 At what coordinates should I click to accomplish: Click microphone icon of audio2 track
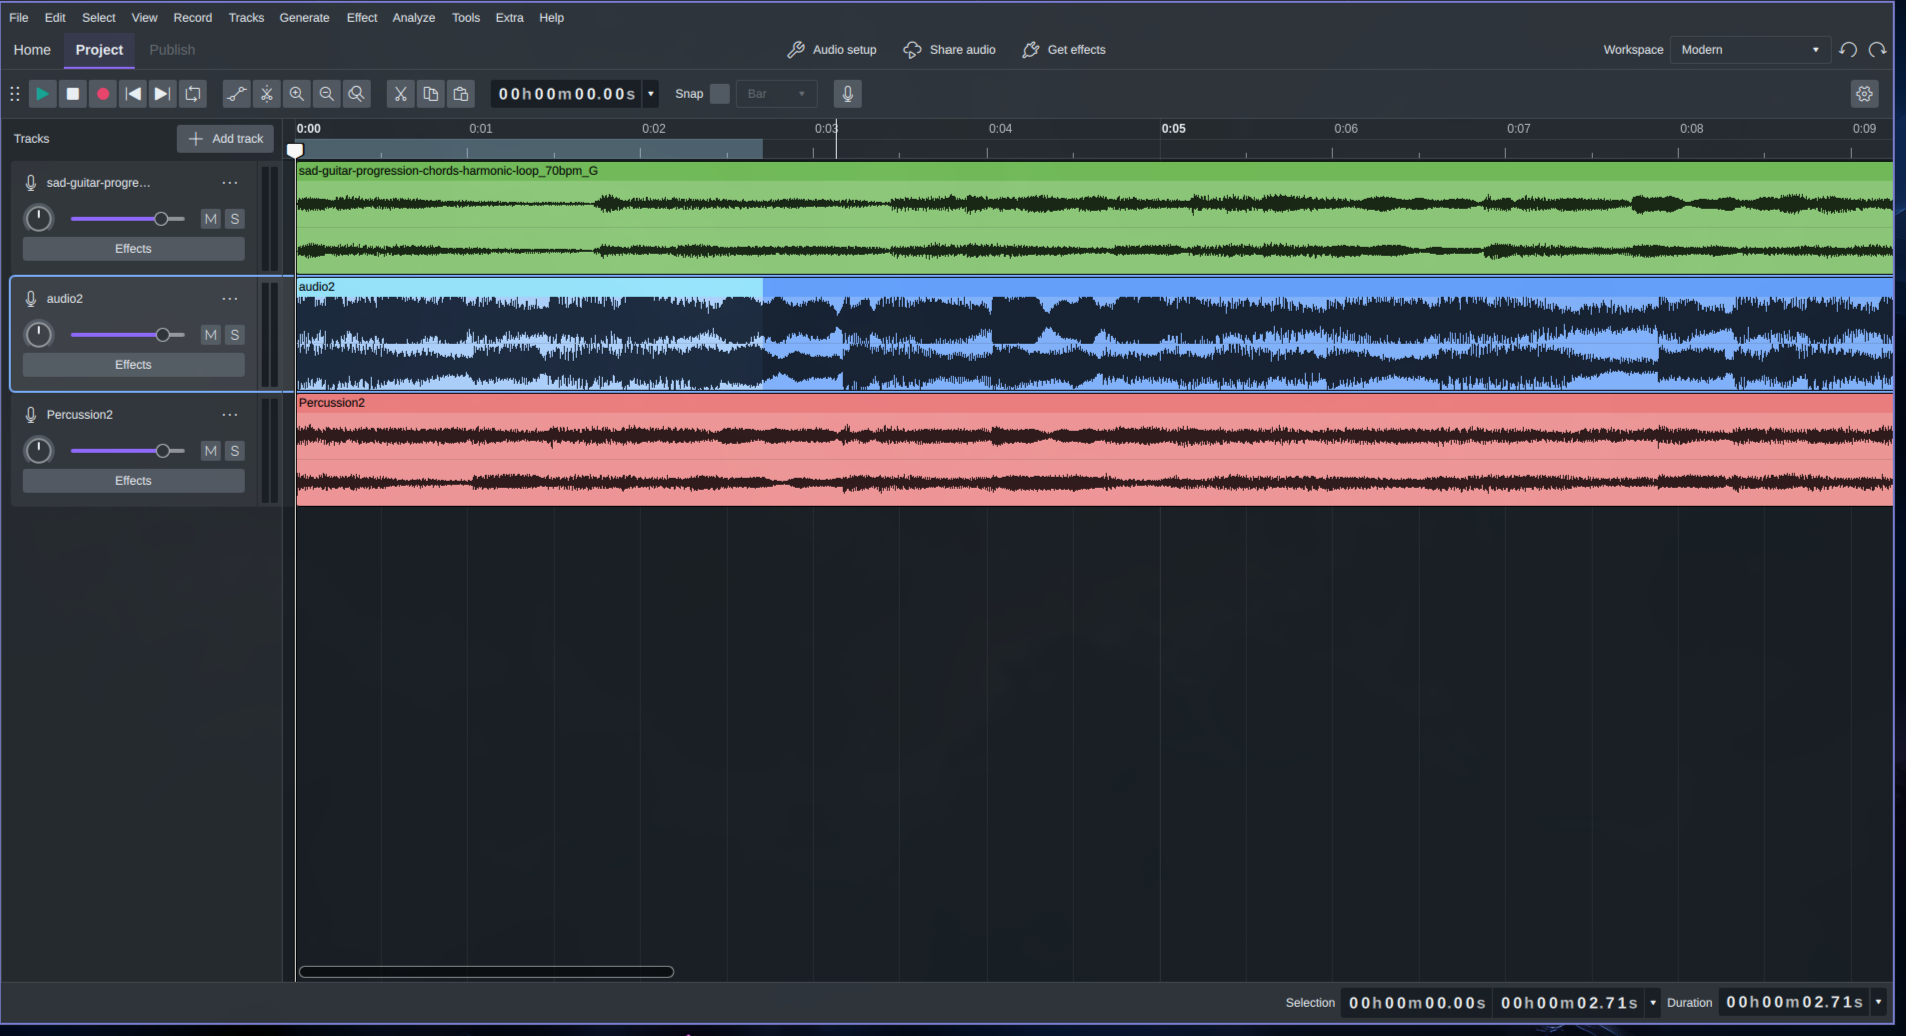coord(31,299)
